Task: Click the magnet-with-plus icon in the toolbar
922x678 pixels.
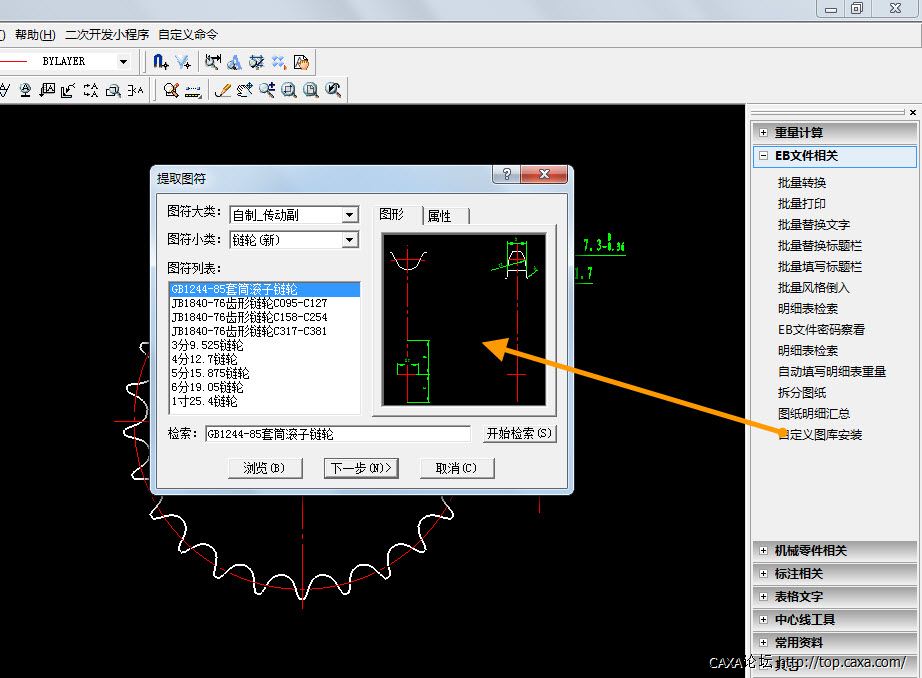Action: [x=160, y=62]
